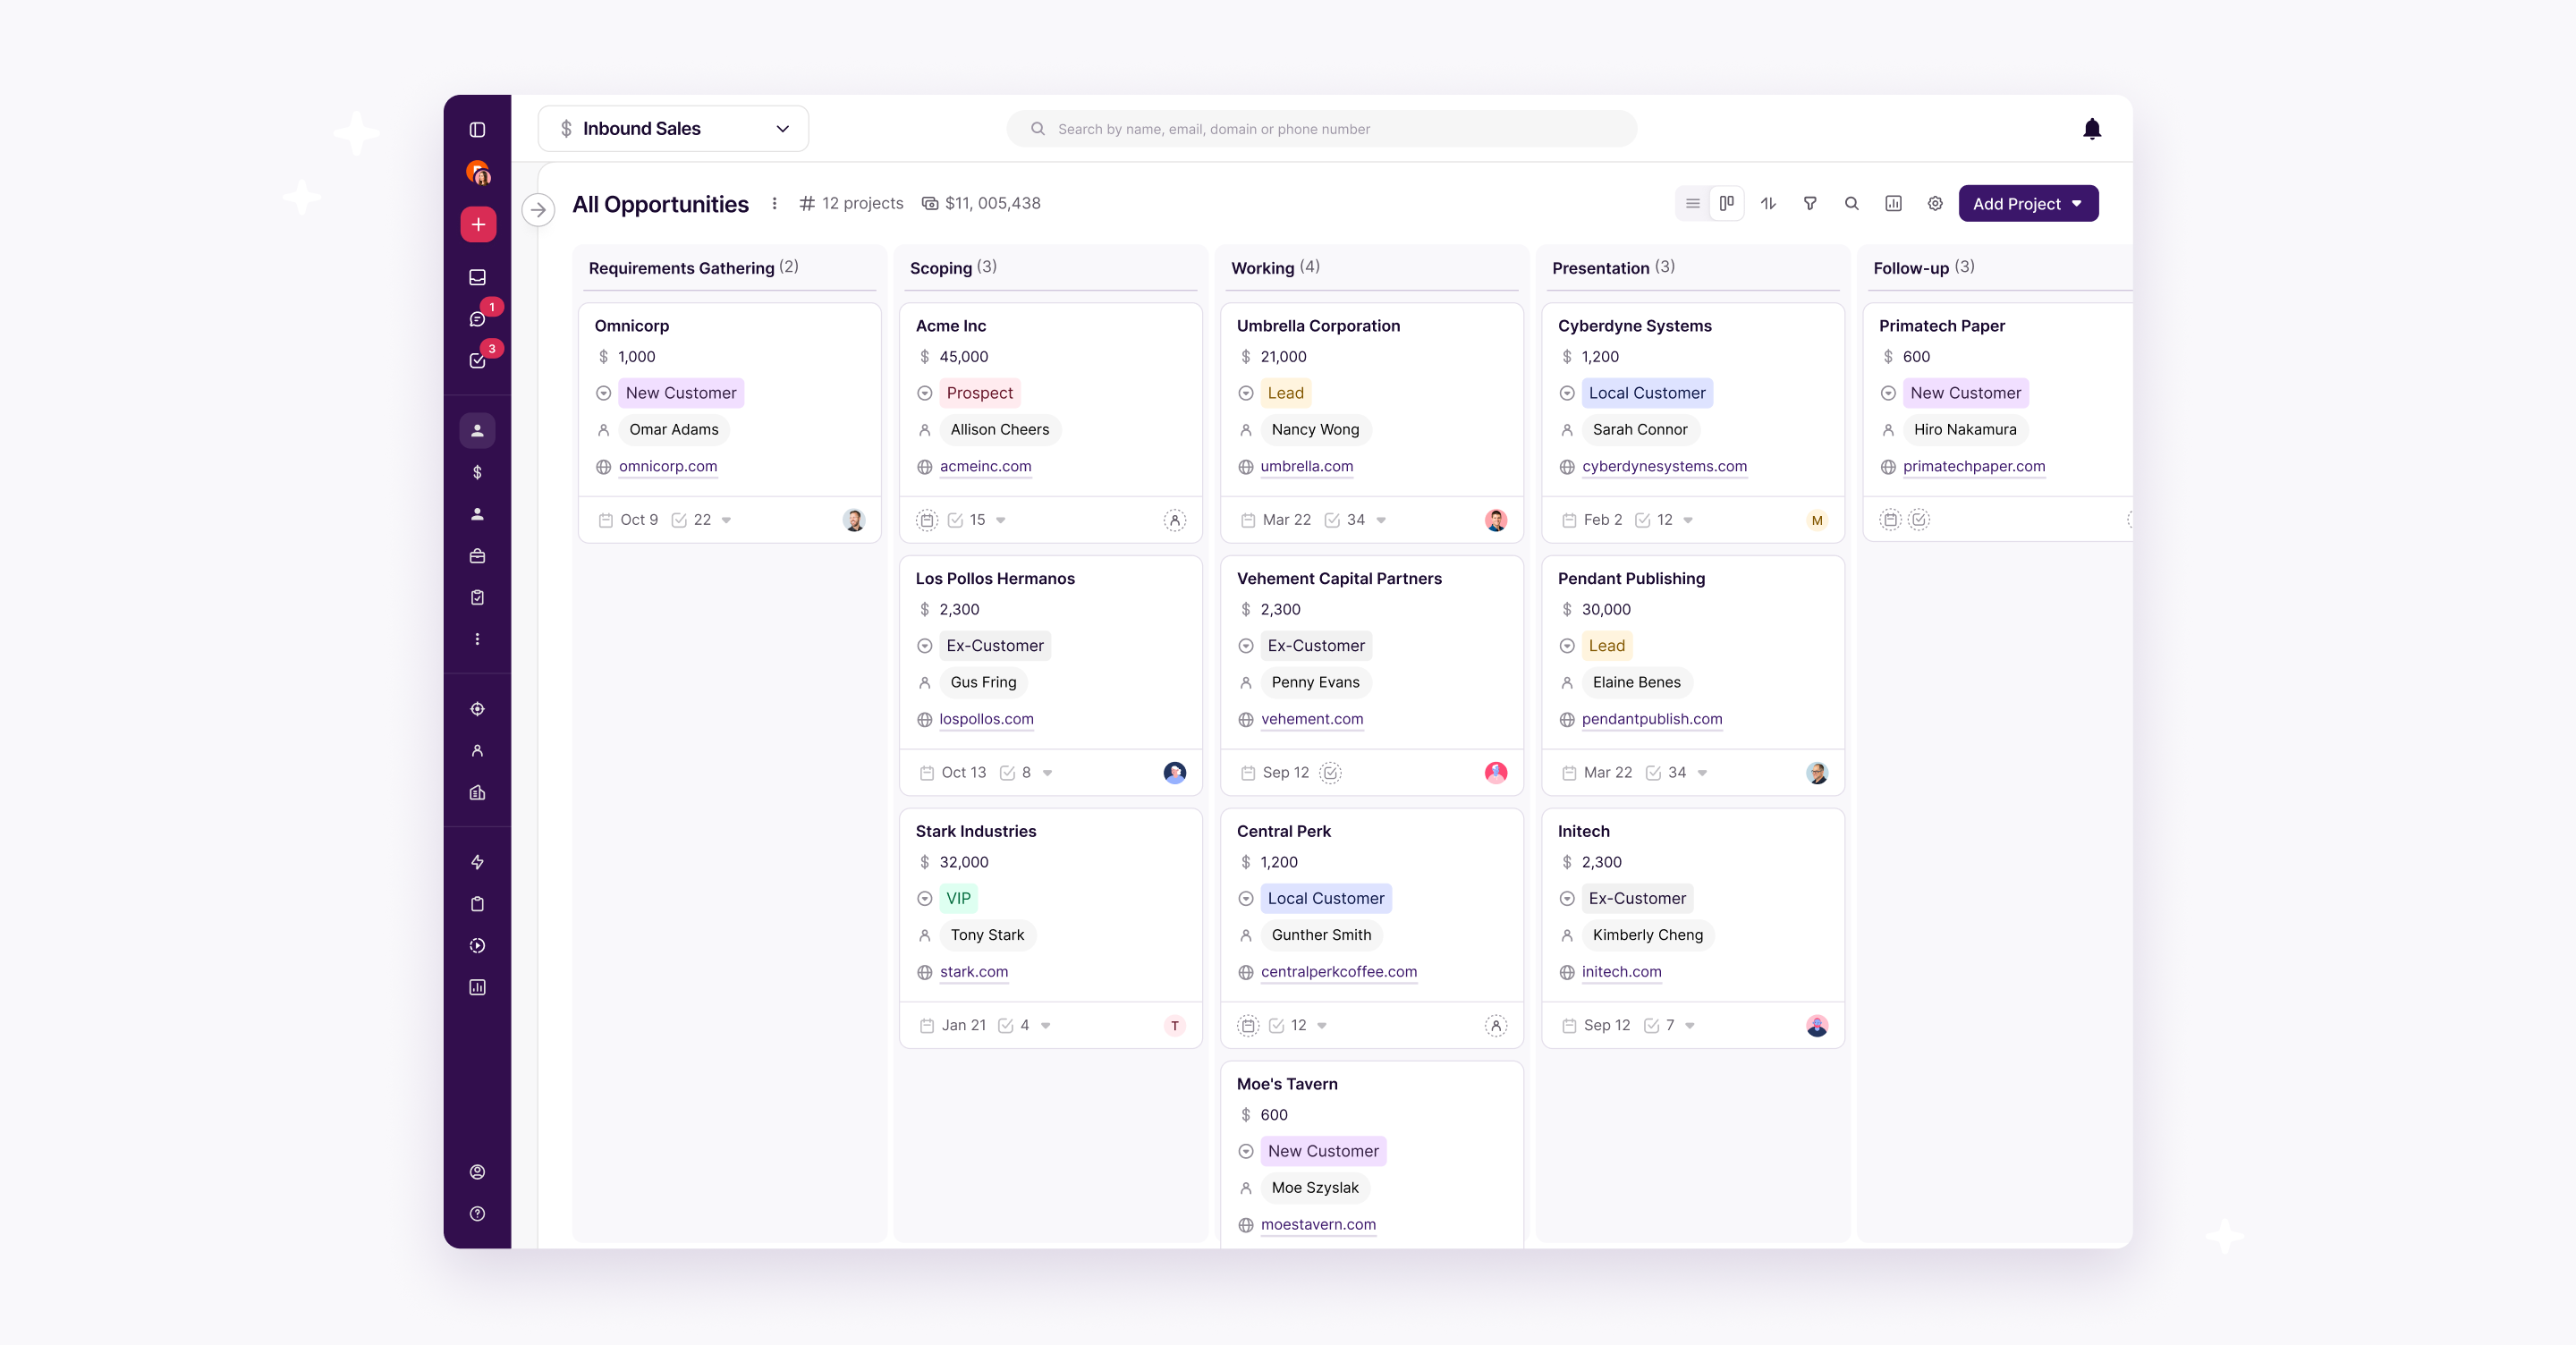Open the insights chart icon near settings
The image size is (2576, 1345).
[1893, 203]
